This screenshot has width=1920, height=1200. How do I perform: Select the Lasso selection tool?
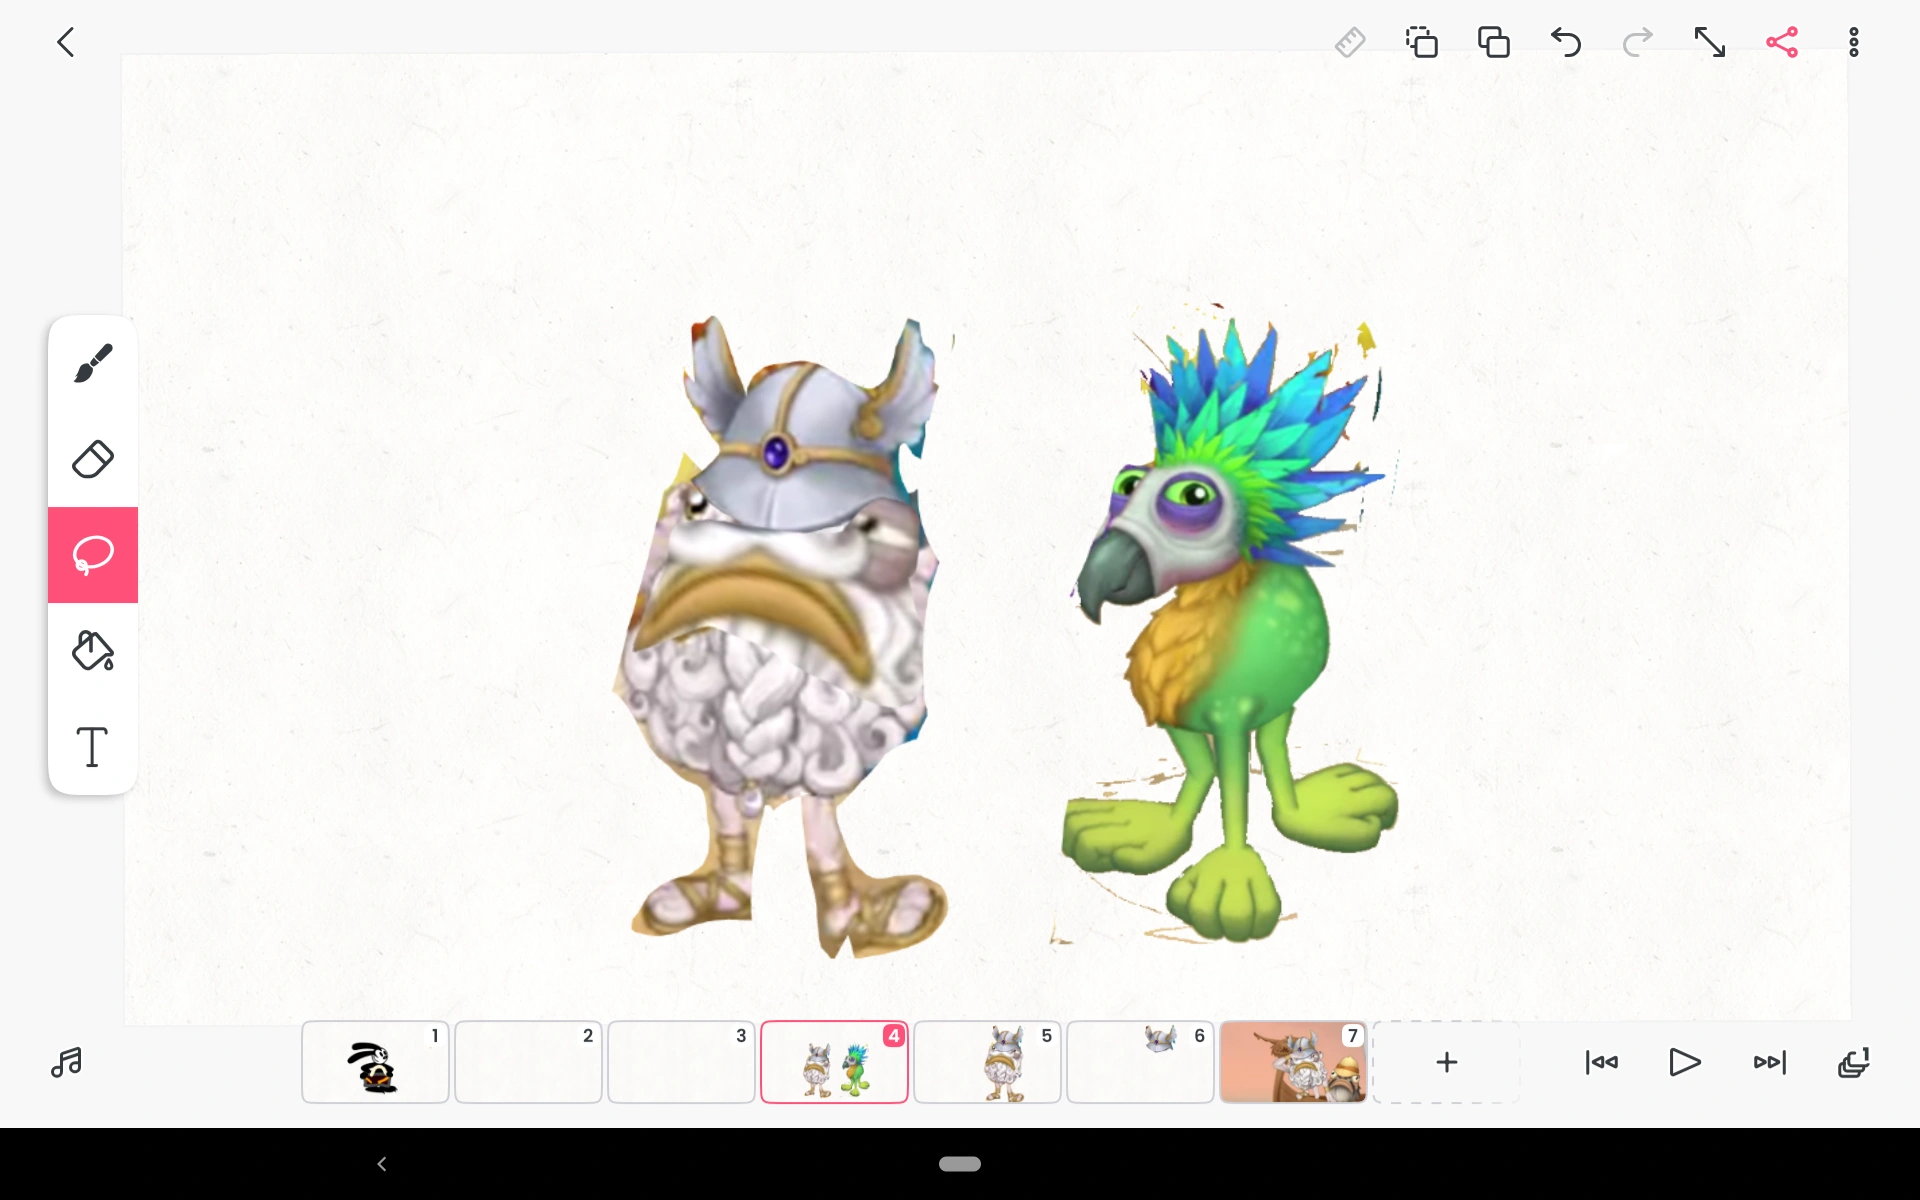coord(92,555)
